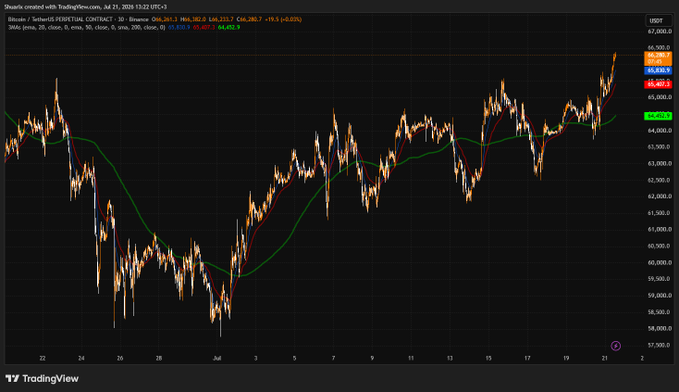Click 64,000.0 on the price axis
This screenshot has width=679, height=392.
tap(660, 130)
